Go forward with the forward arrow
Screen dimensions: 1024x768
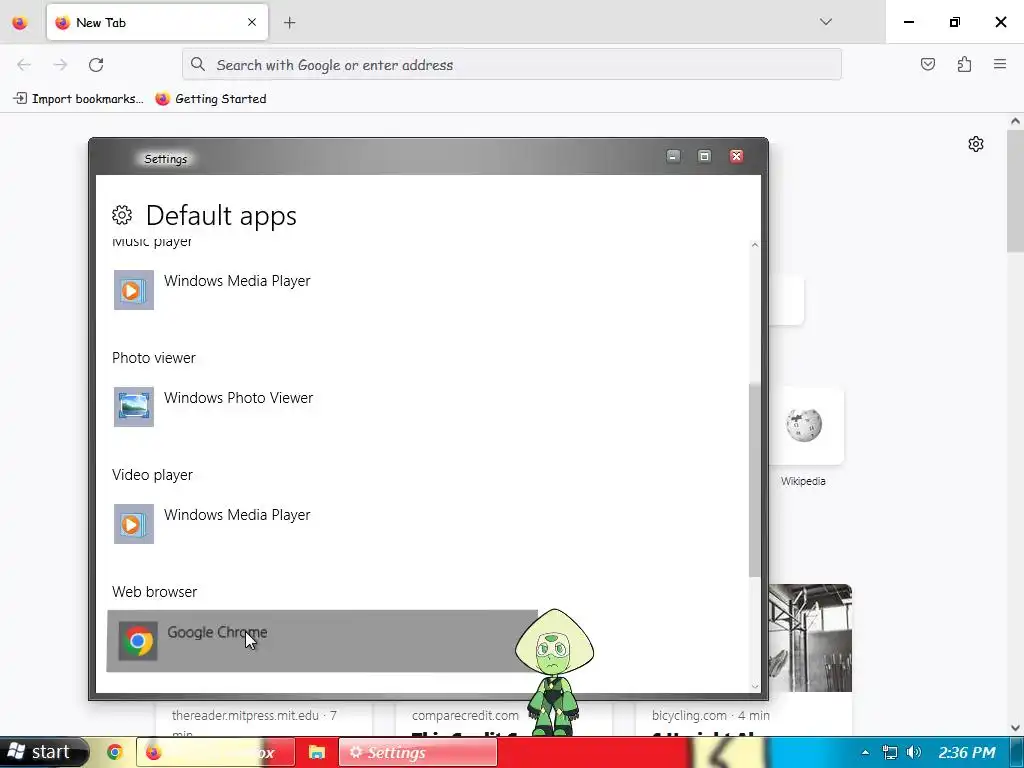click(x=60, y=65)
